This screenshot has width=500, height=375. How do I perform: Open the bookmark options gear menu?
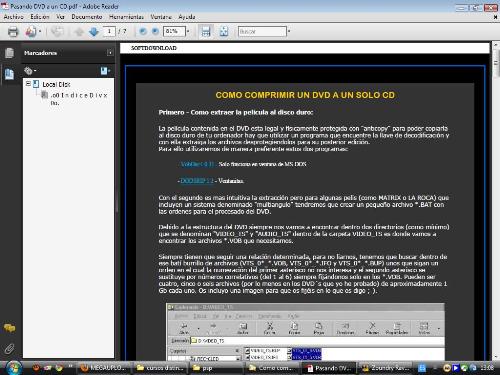[30, 71]
